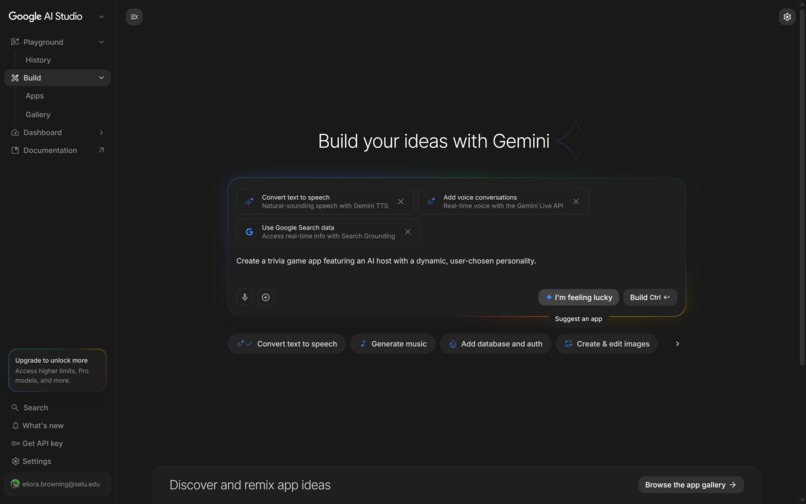Click the I'm feeling lucky button

pyautogui.click(x=578, y=297)
